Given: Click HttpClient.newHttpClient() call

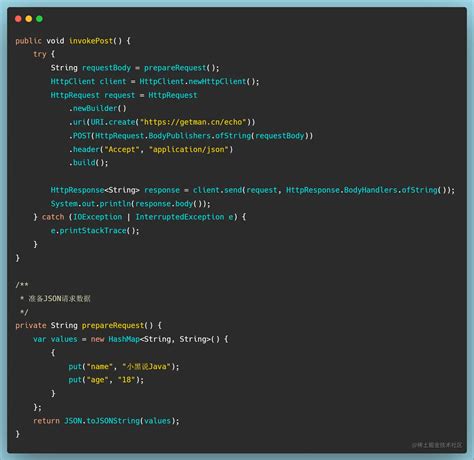Looking at the screenshot, I should (x=199, y=82).
